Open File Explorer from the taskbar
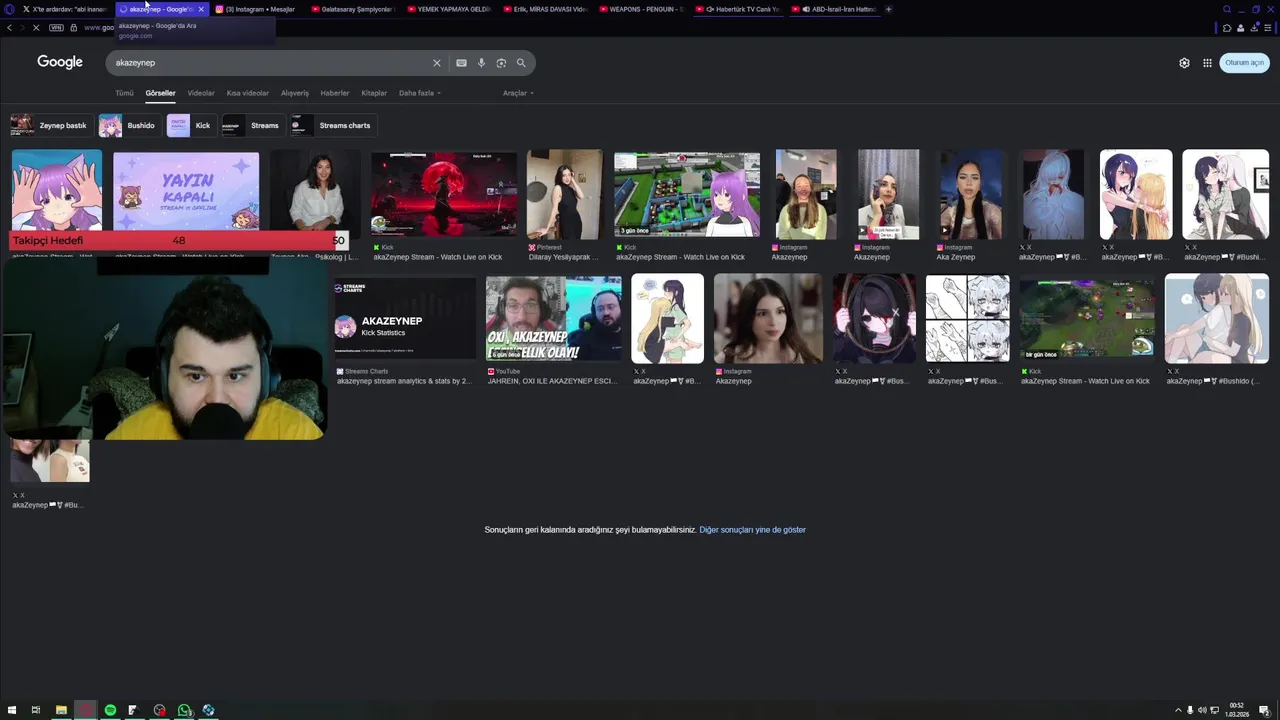The height and width of the screenshot is (720, 1280). tap(61, 710)
